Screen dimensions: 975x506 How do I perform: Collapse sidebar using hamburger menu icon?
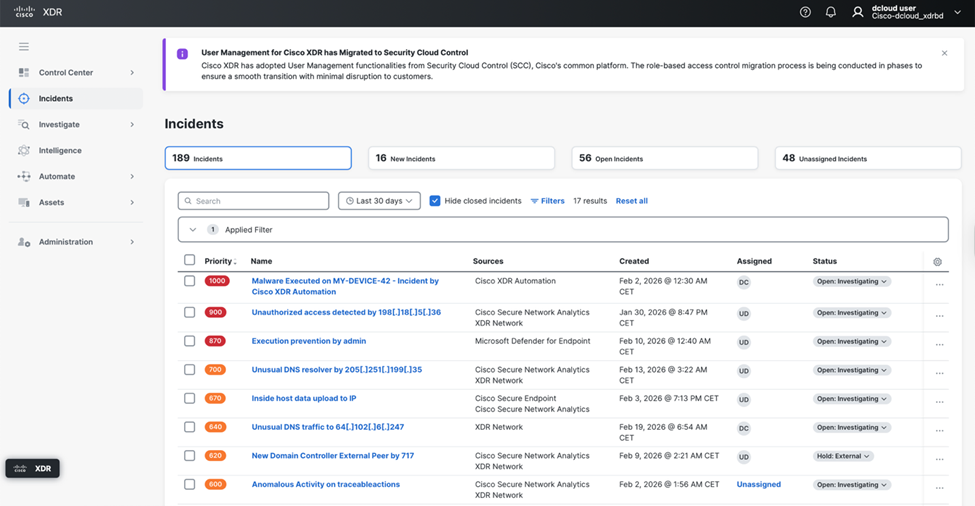[24, 46]
